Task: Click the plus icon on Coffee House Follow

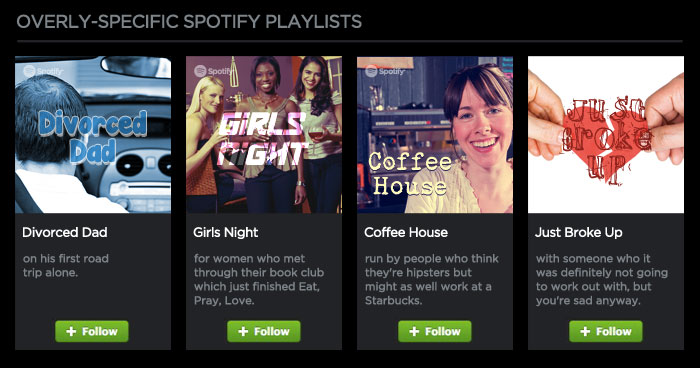Action: click(414, 331)
